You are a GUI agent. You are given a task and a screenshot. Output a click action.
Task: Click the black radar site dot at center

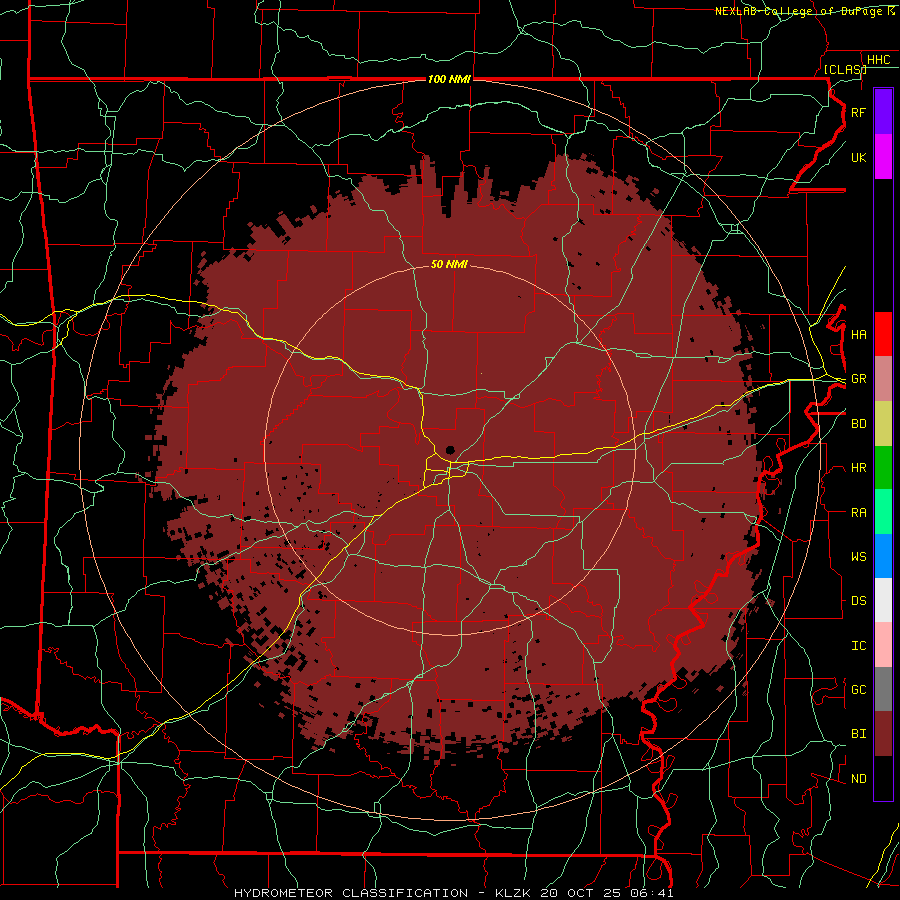[450, 451]
